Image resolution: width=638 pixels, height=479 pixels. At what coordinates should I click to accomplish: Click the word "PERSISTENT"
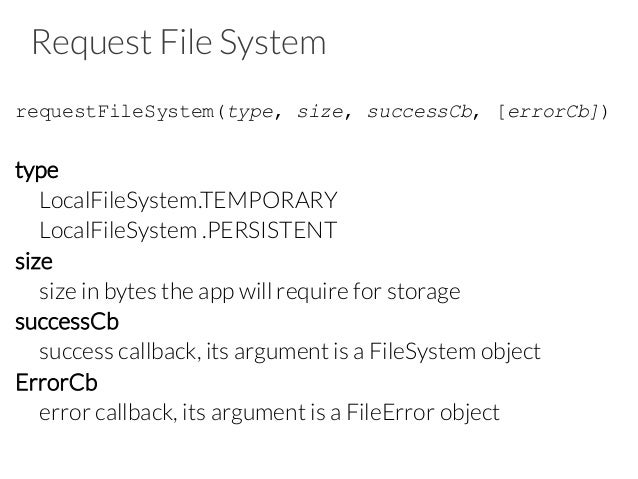[x=274, y=231]
